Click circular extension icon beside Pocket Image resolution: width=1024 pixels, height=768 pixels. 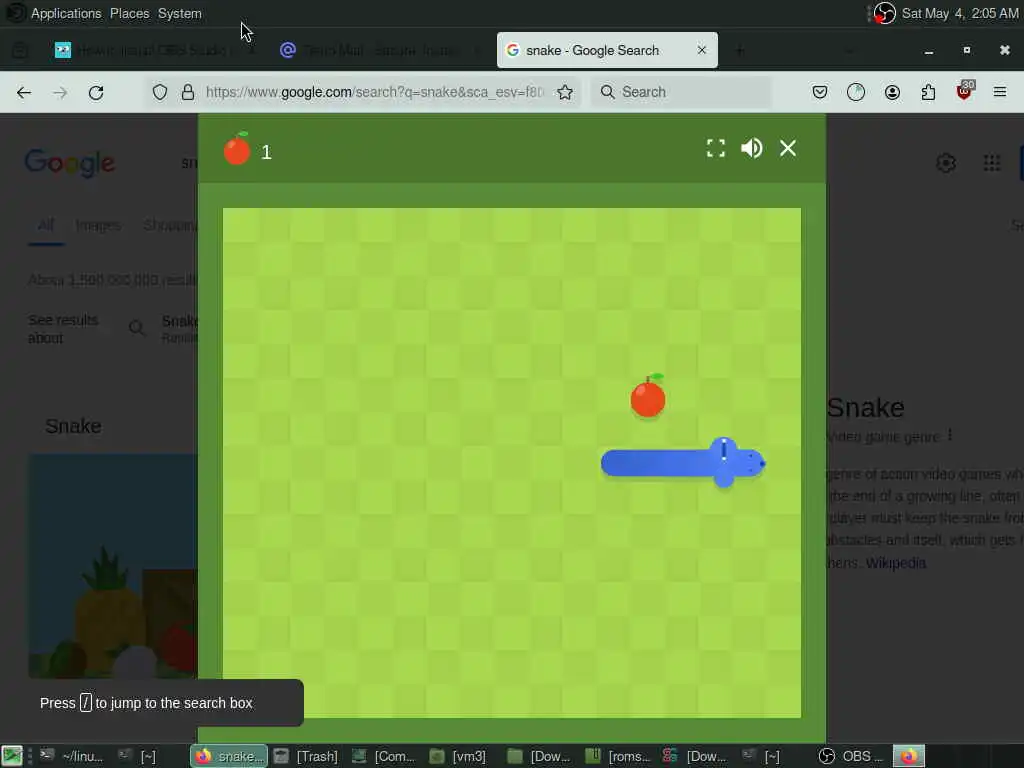pyautogui.click(x=856, y=92)
